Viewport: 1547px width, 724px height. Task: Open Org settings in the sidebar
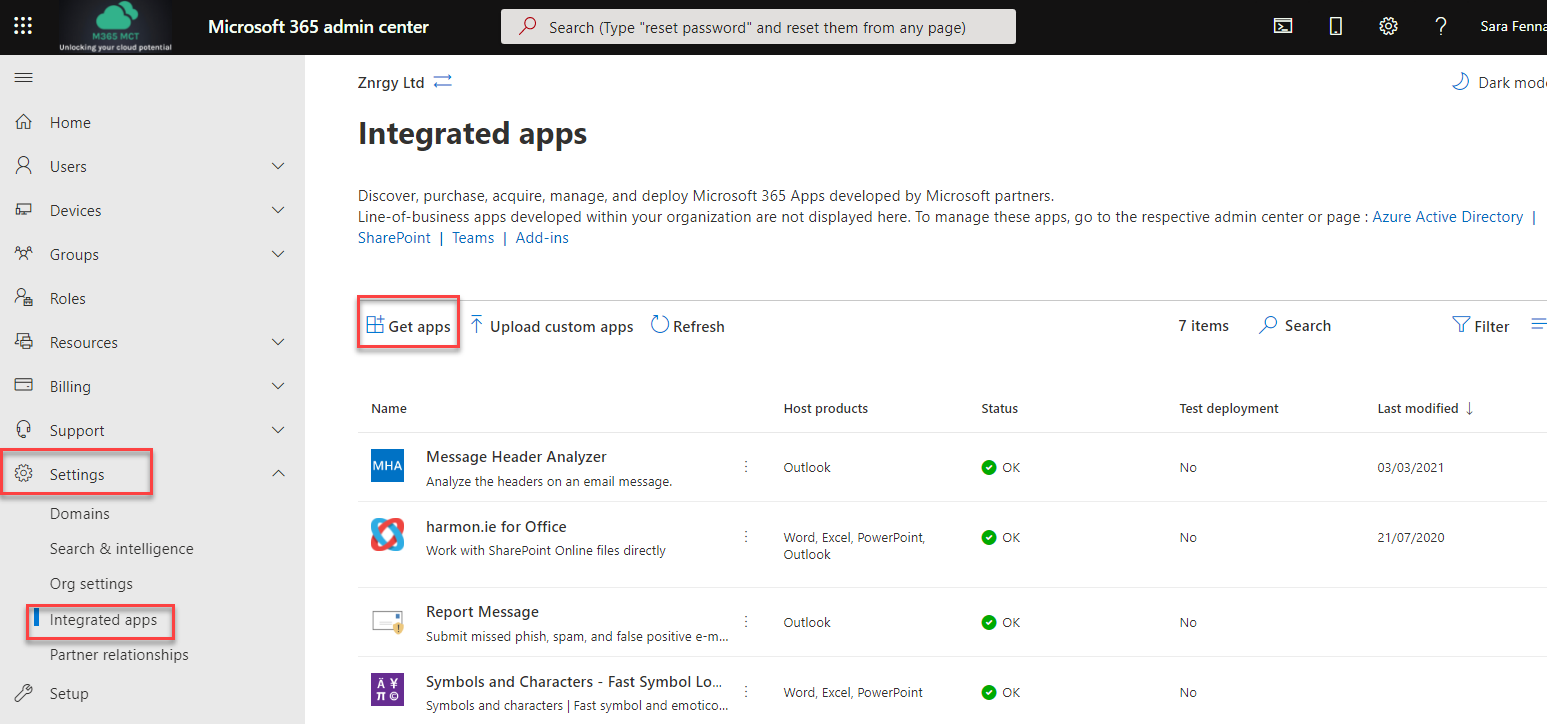pyautogui.click(x=91, y=584)
